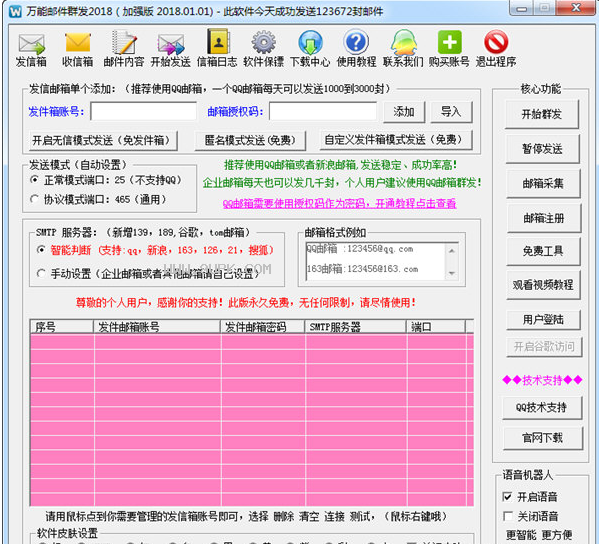Click the 发件邮箱账号 column header
Screen dimensions: 599x544
[157, 327]
